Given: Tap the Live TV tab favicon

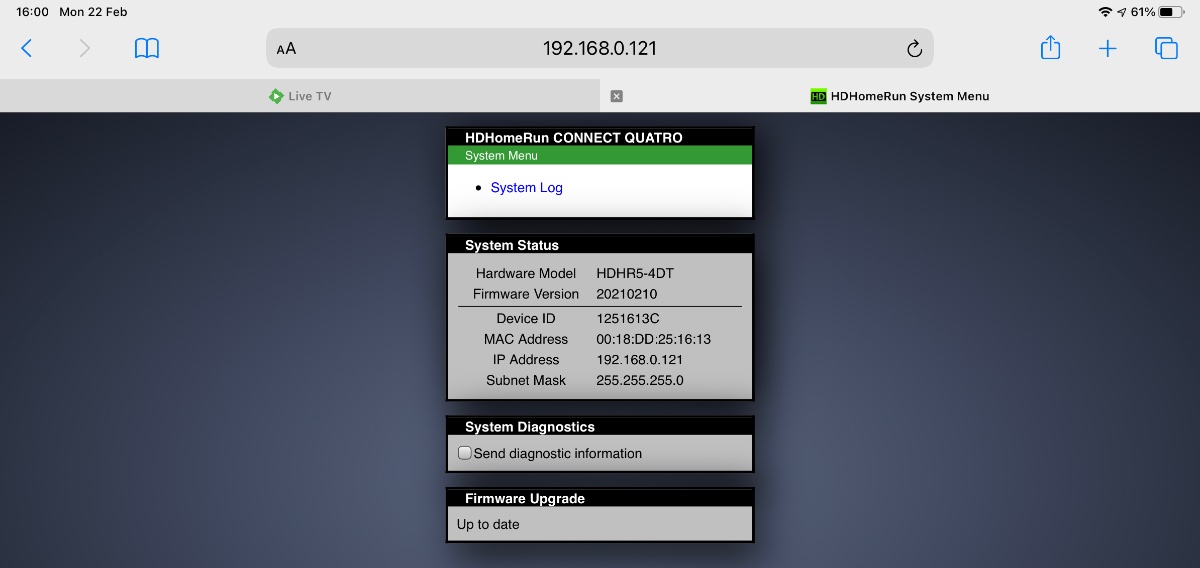Looking at the screenshot, I should [276, 96].
